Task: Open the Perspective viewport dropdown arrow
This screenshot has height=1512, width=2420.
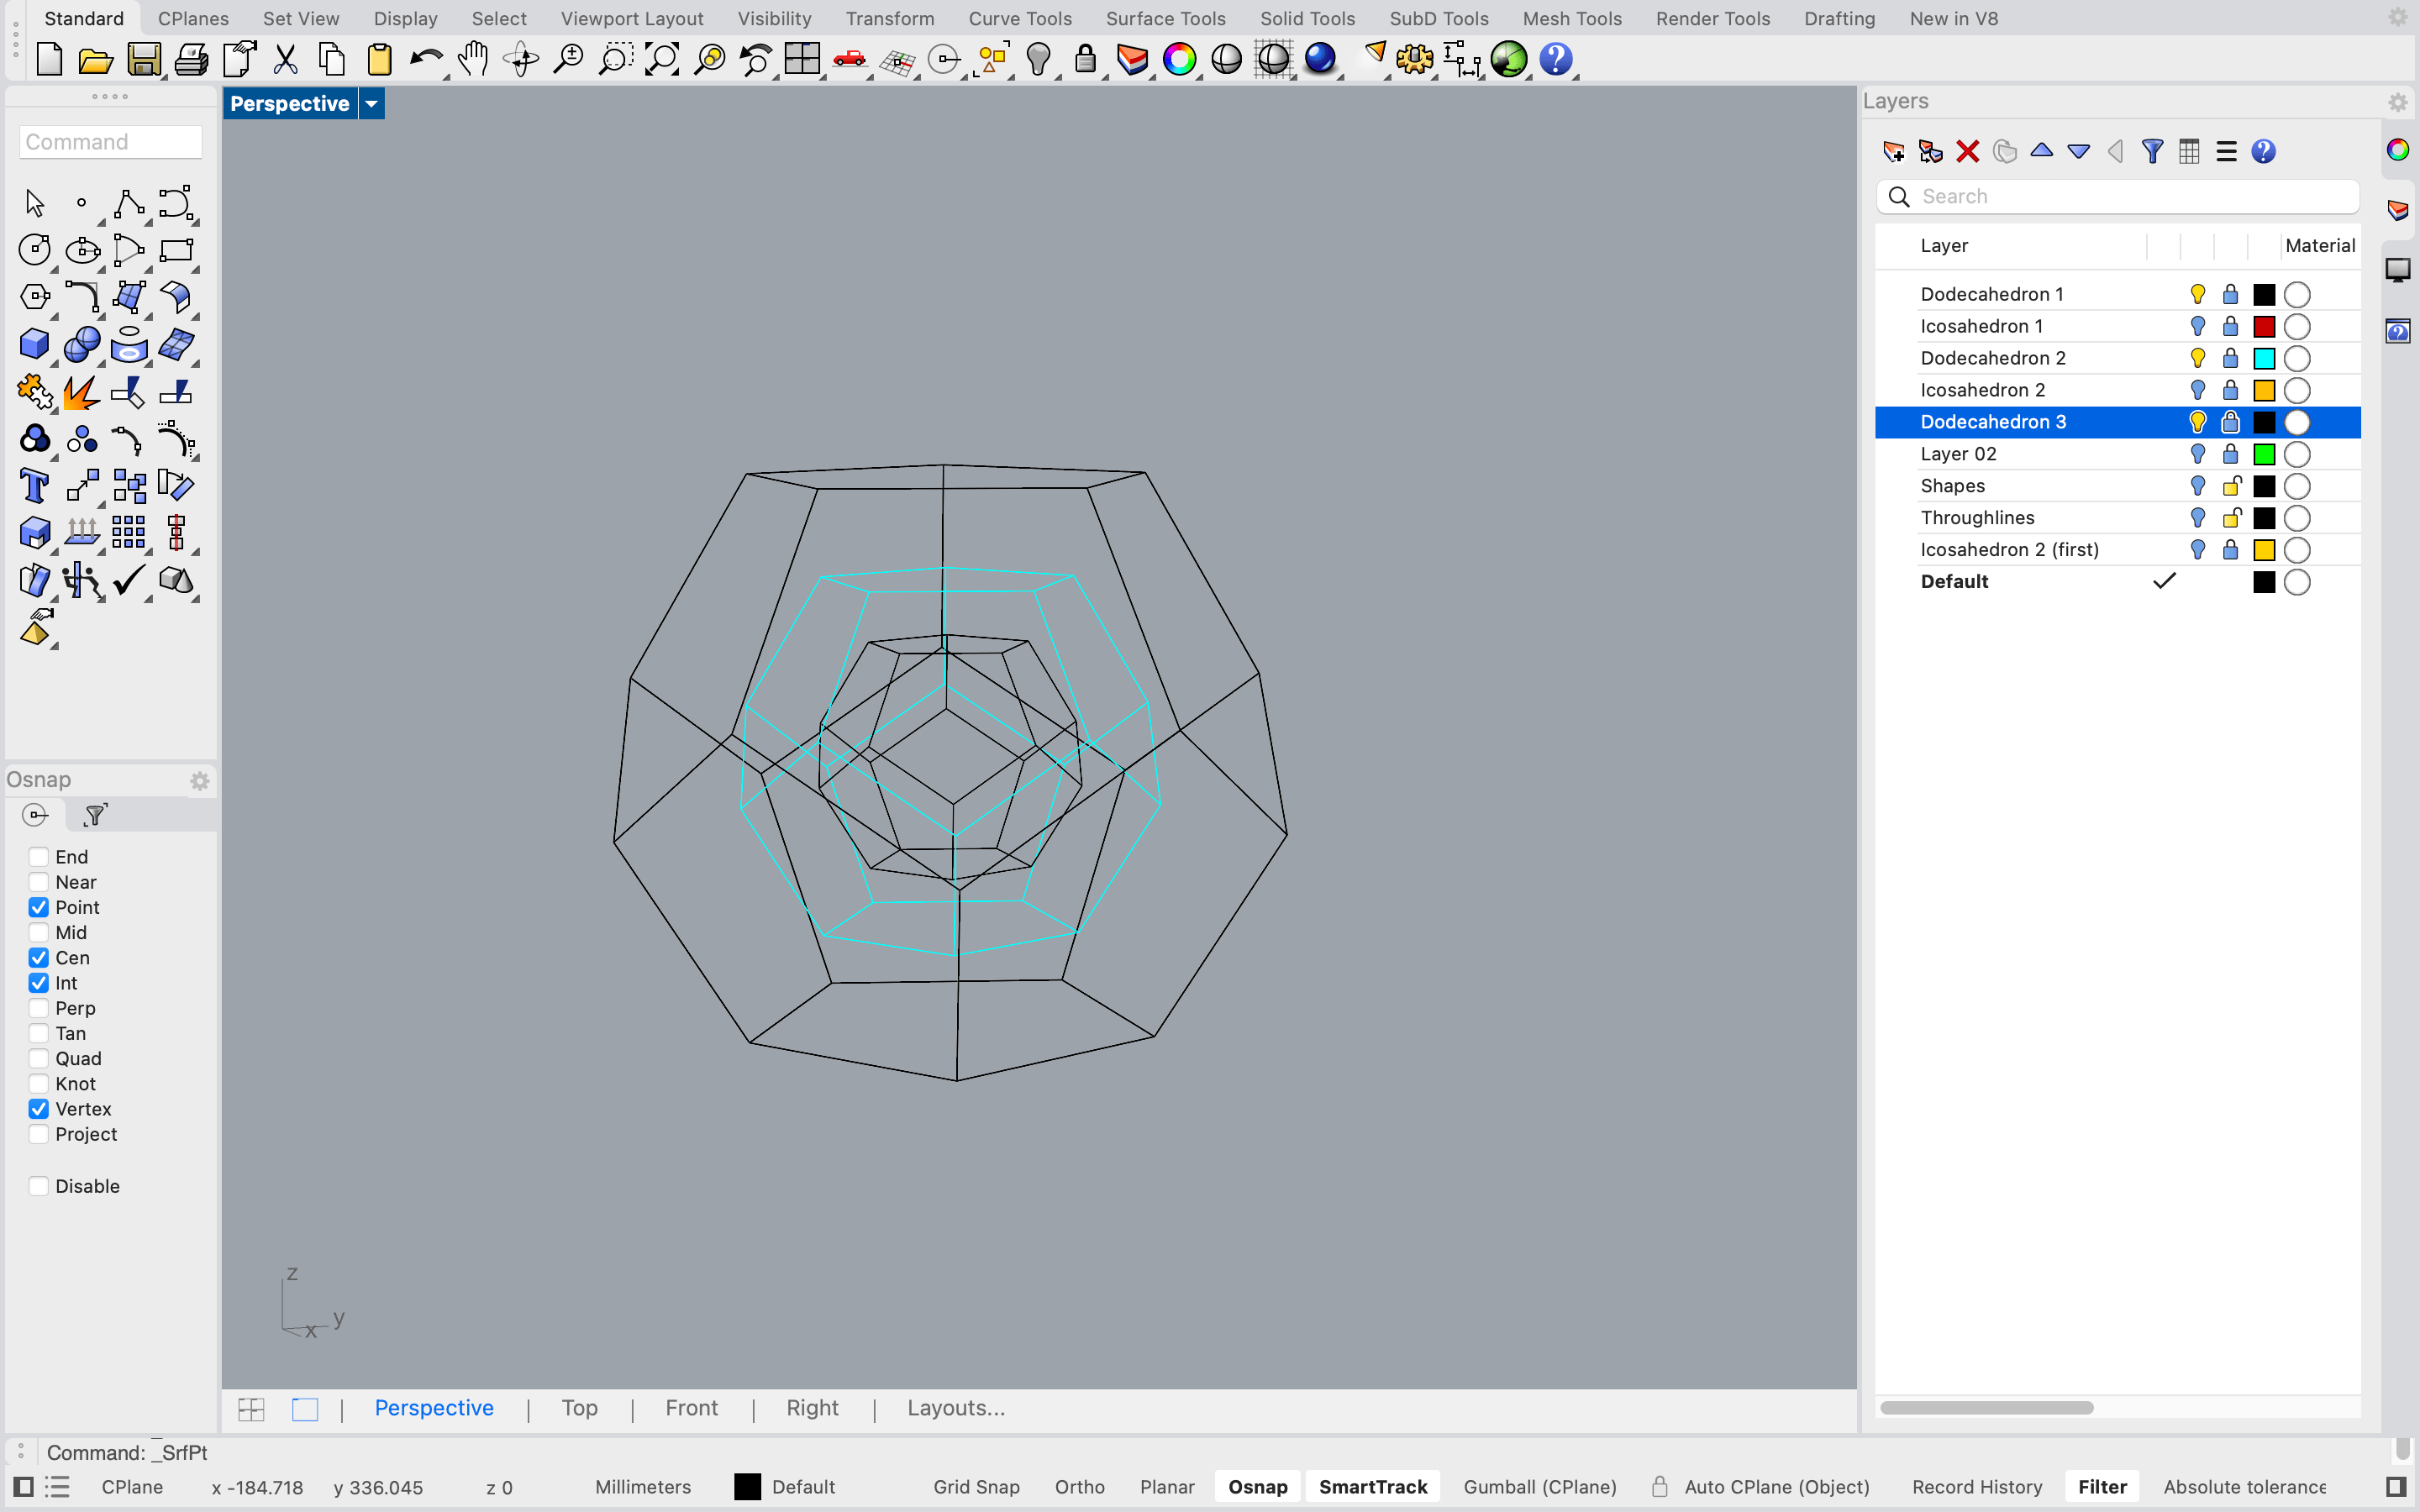Action: tap(371, 103)
